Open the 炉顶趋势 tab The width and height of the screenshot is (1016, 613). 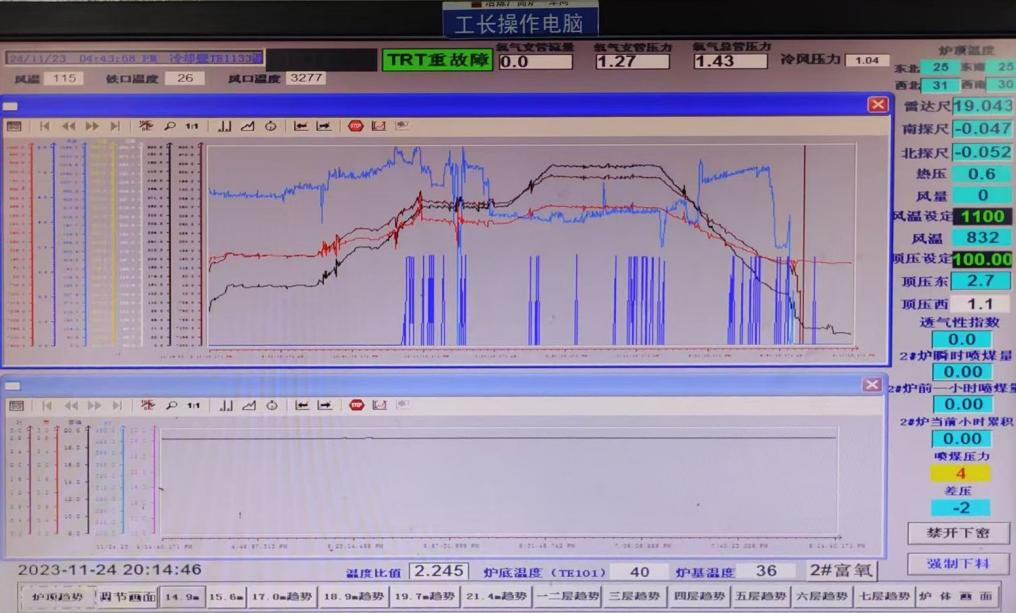click(57, 596)
